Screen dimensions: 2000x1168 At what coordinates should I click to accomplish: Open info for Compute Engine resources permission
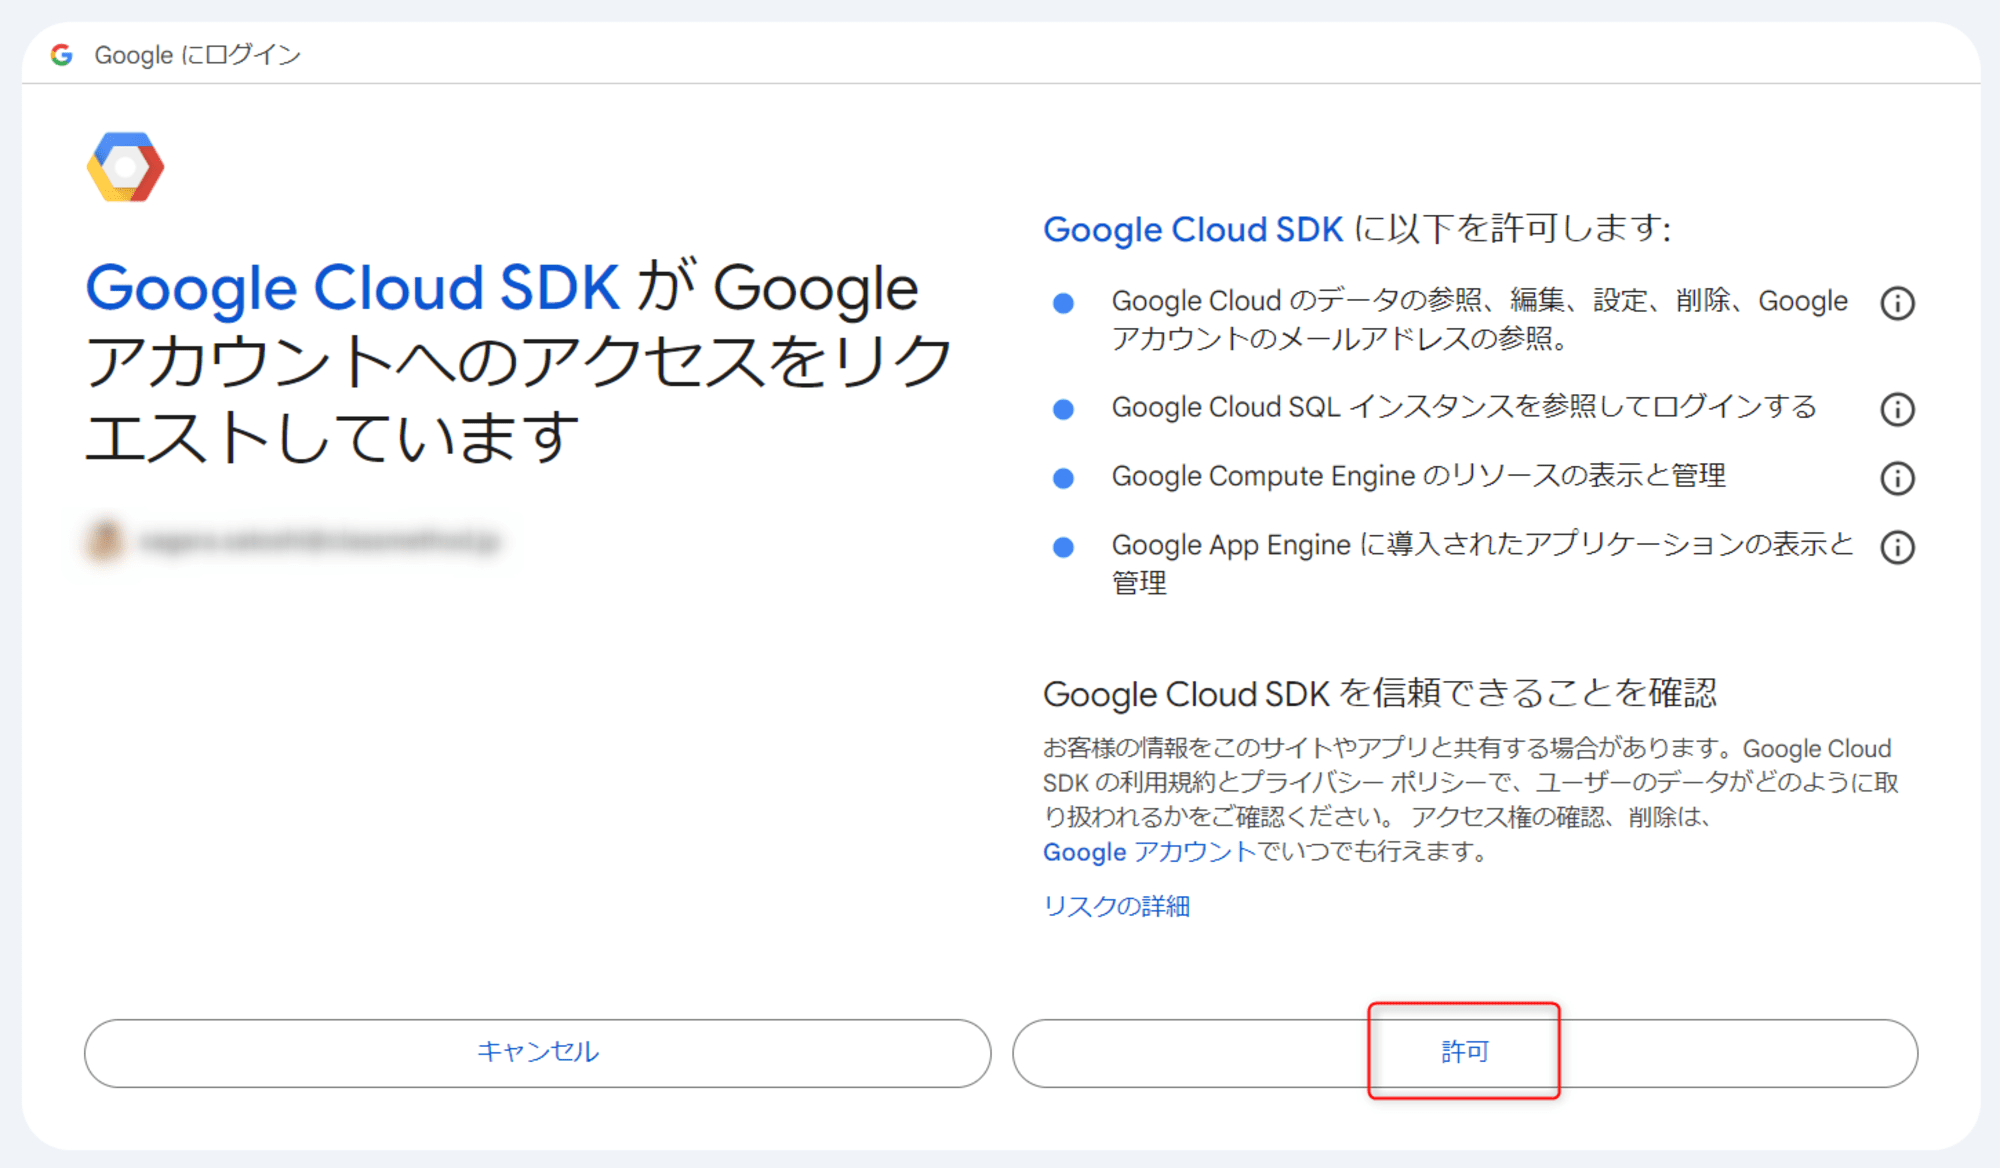coord(1897,478)
